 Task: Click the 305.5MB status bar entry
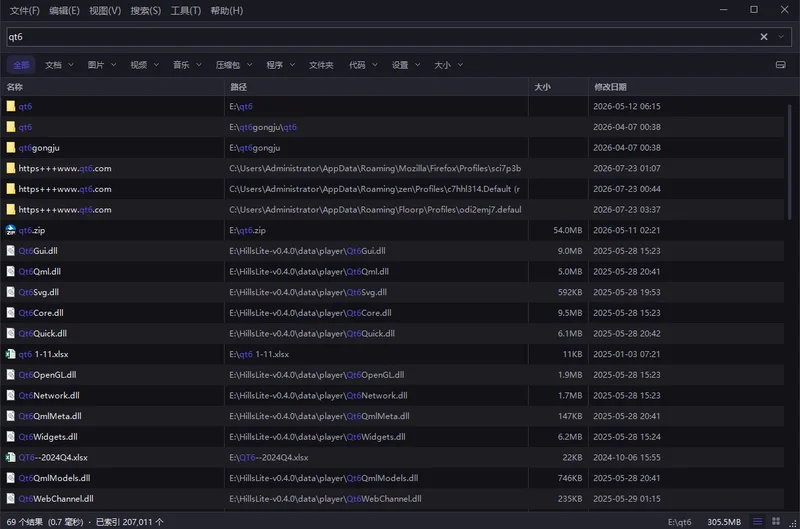coord(724,522)
